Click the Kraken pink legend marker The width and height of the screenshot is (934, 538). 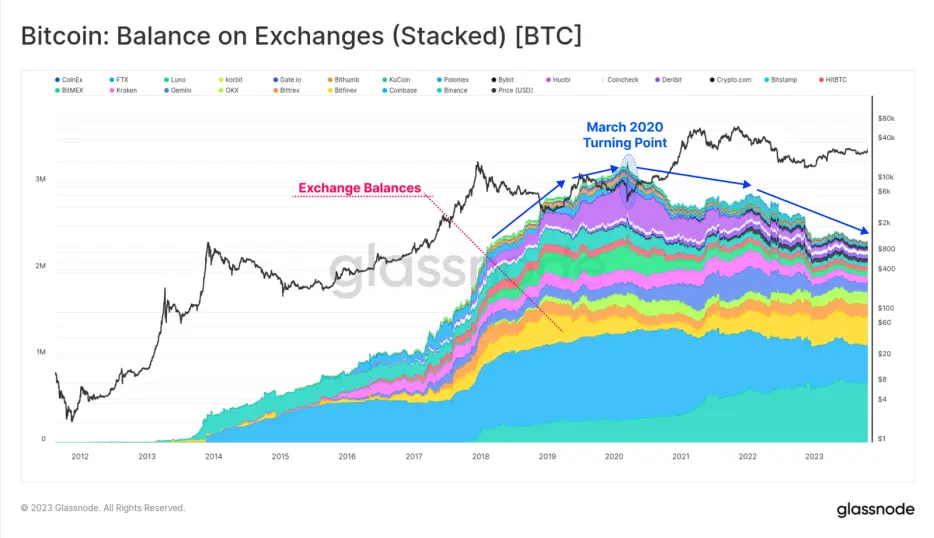112,91
